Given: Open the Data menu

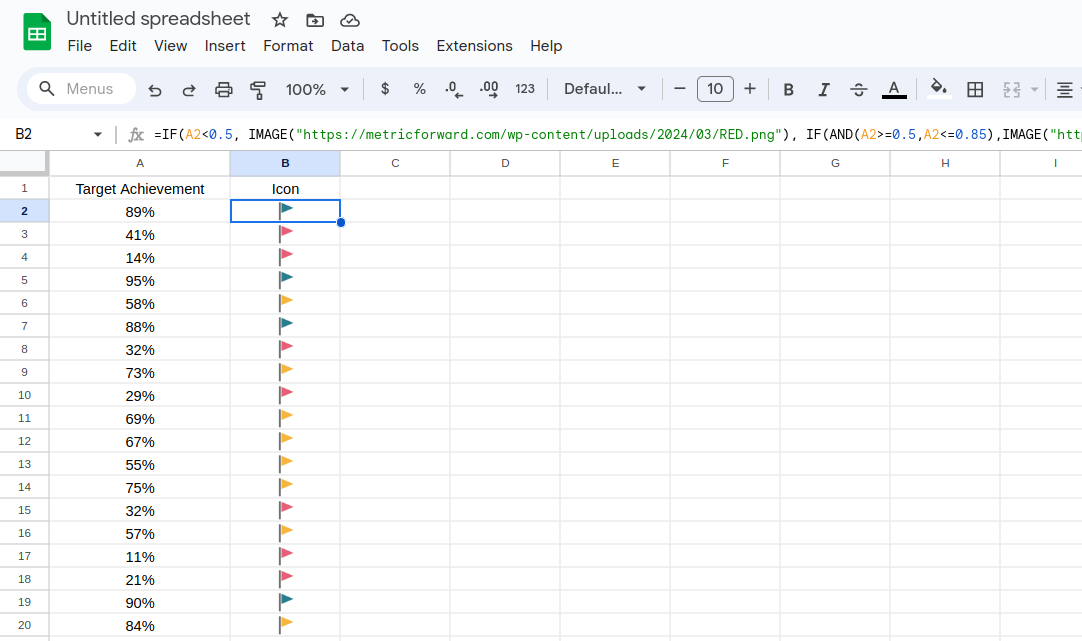Looking at the screenshot, I should pos(347,46).
